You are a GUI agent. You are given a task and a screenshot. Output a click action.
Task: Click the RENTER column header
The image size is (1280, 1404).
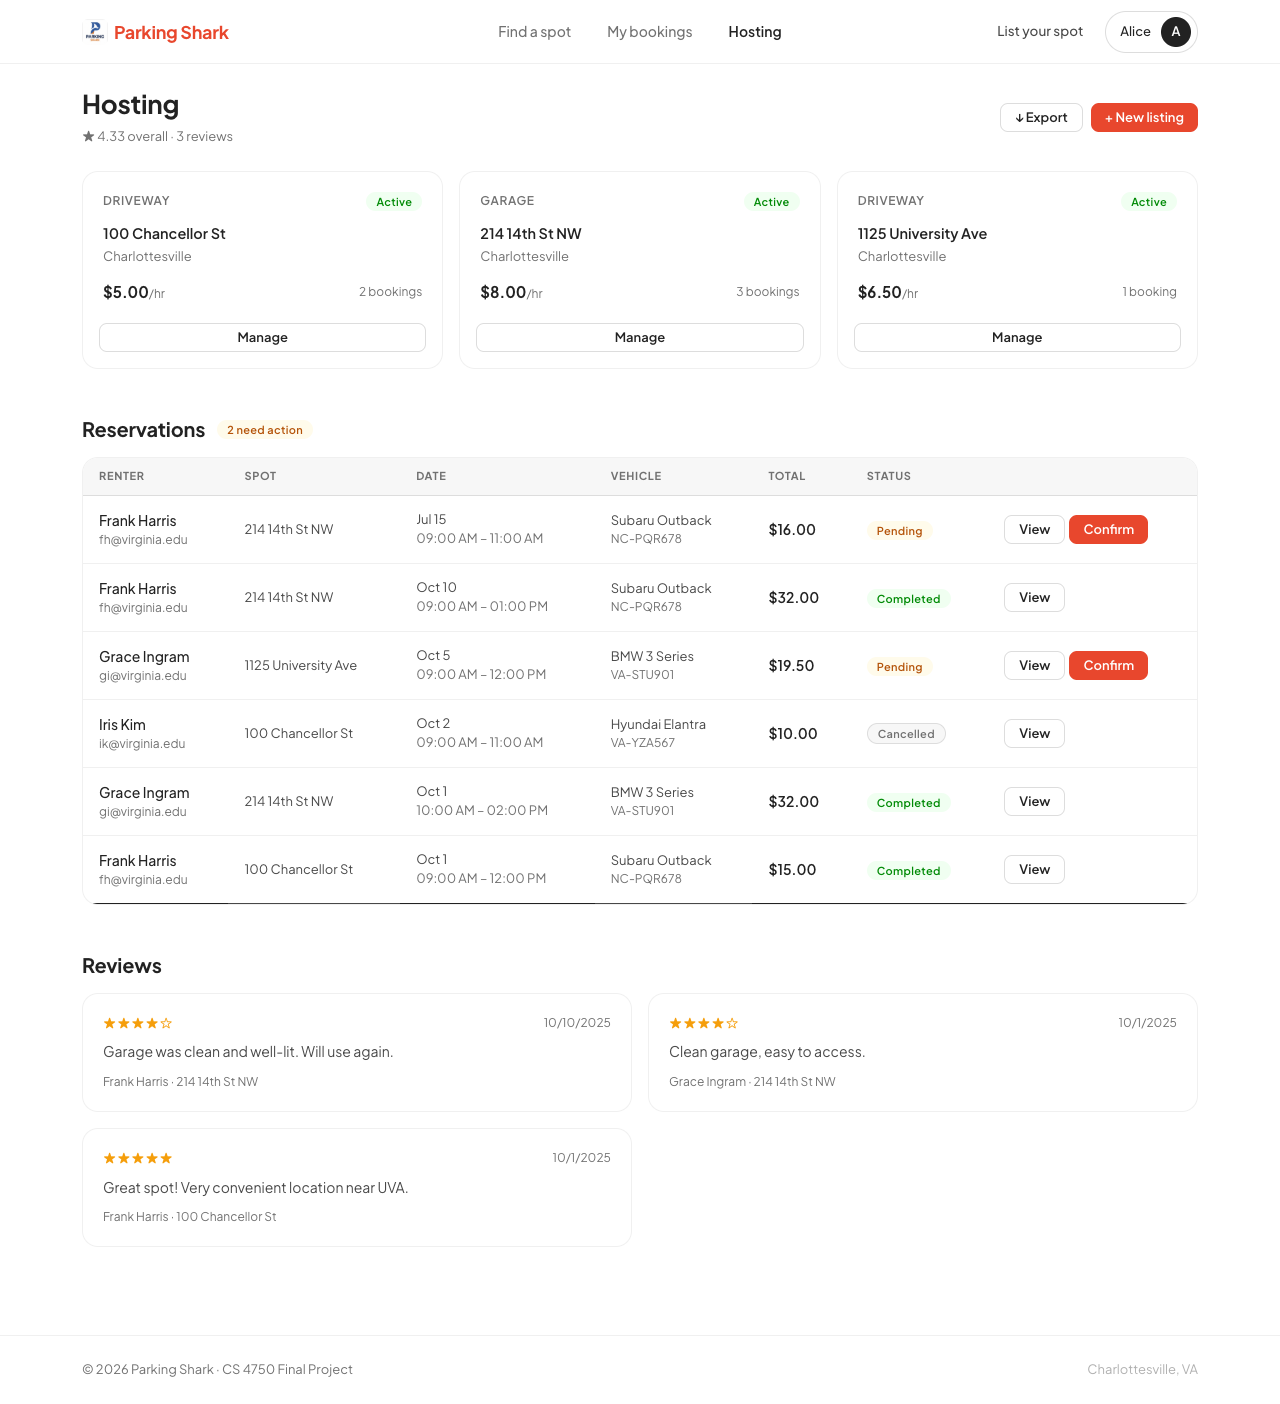click(x=121, y=476)
